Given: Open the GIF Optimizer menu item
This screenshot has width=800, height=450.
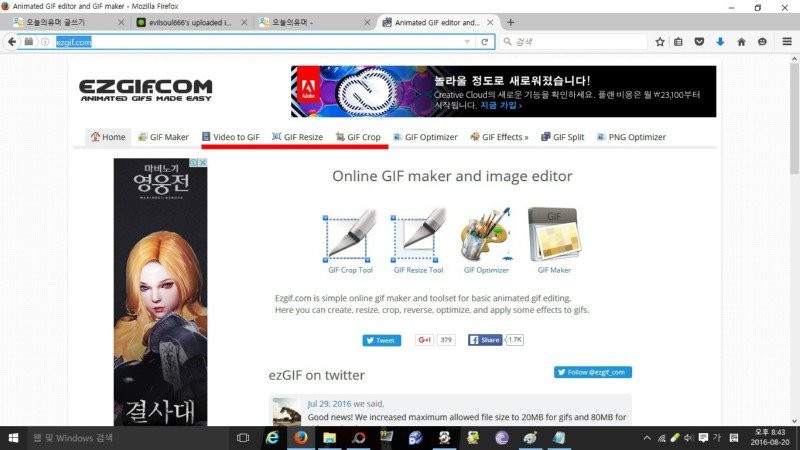Looking at the screenshot, I should tap(426, 137).
